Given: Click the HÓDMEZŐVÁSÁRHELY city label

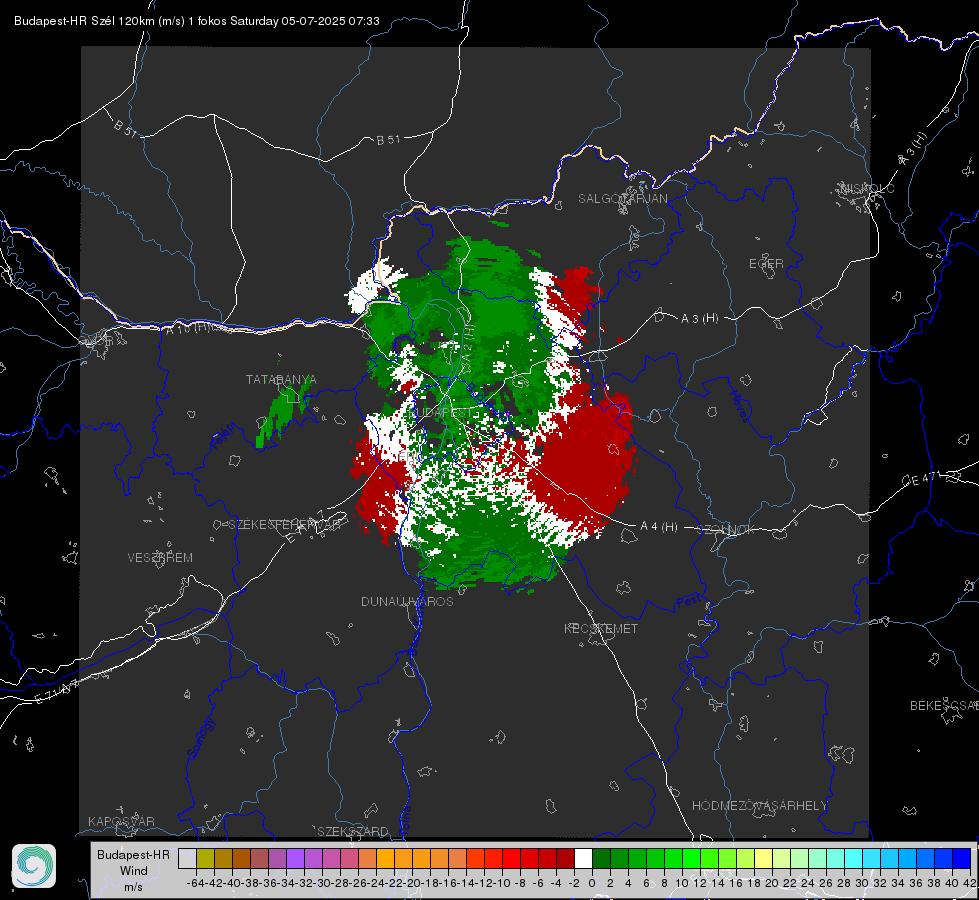Looking at the screenshot, I should [x=759, y=806].
